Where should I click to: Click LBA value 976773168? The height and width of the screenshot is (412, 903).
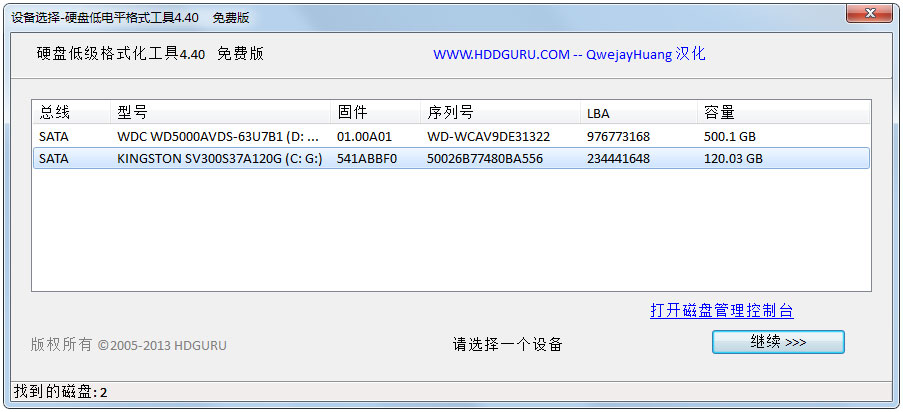click(x=619, y=137)
